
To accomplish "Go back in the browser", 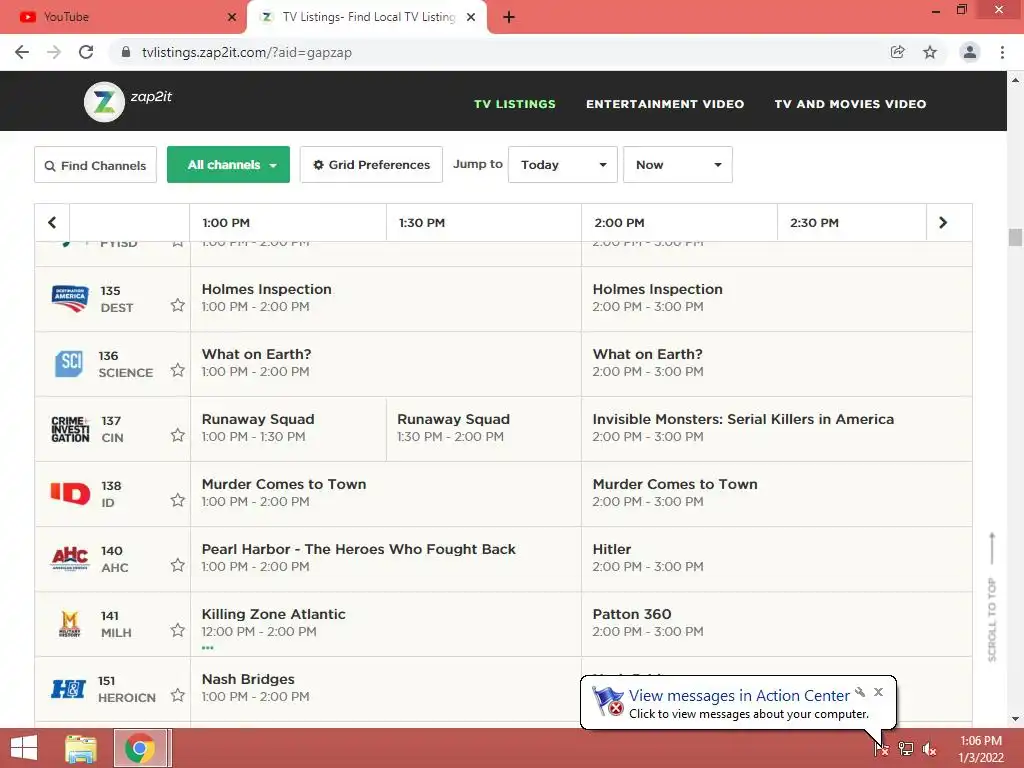I will (x=22, y=52).
